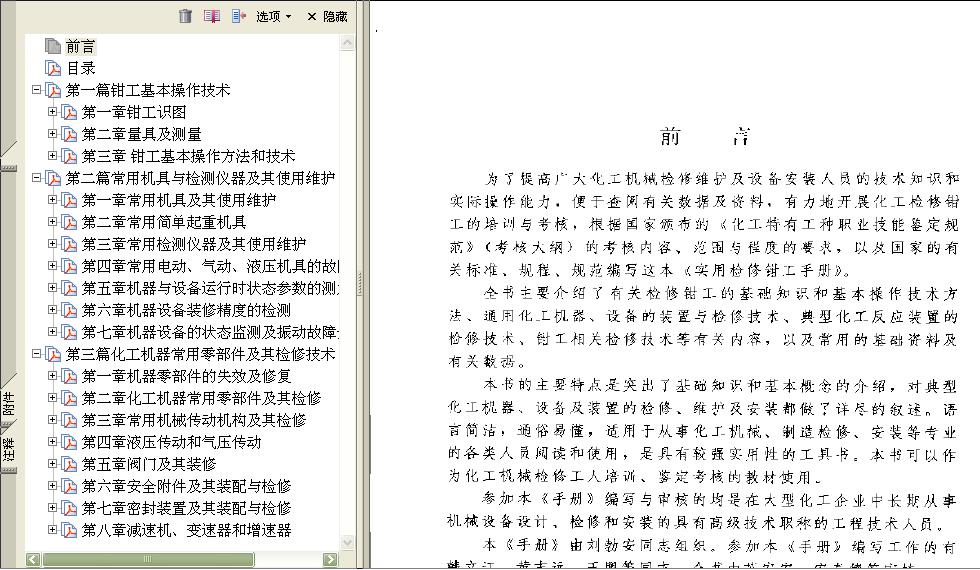Click the expand current bookmark icon
This screenshot has height=570, width=980.
click(x=239, y=16)
